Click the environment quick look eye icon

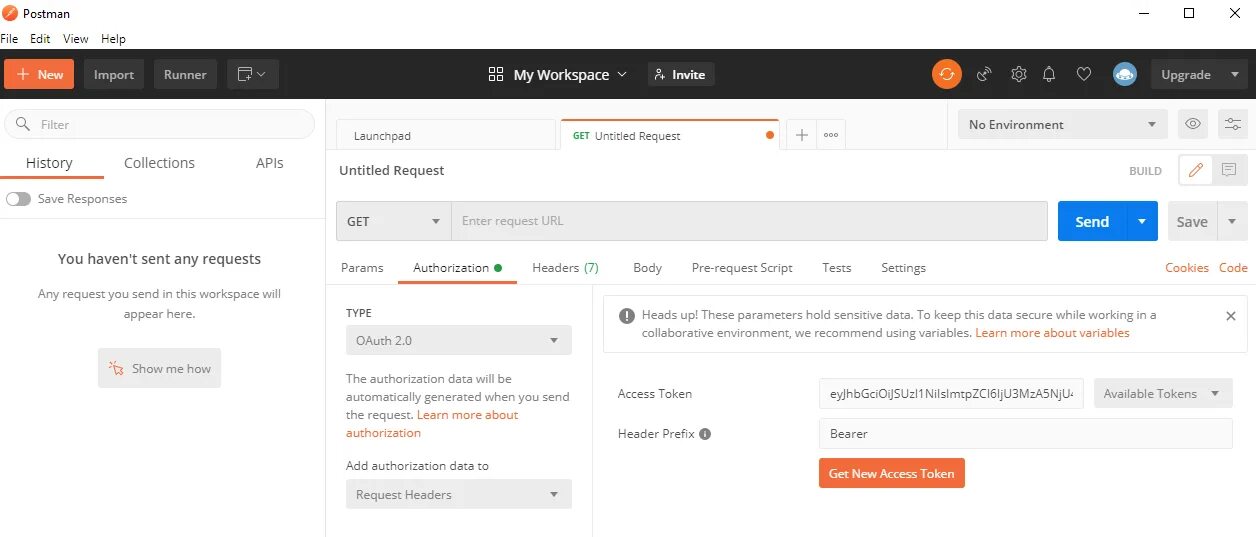[1193, 124]
